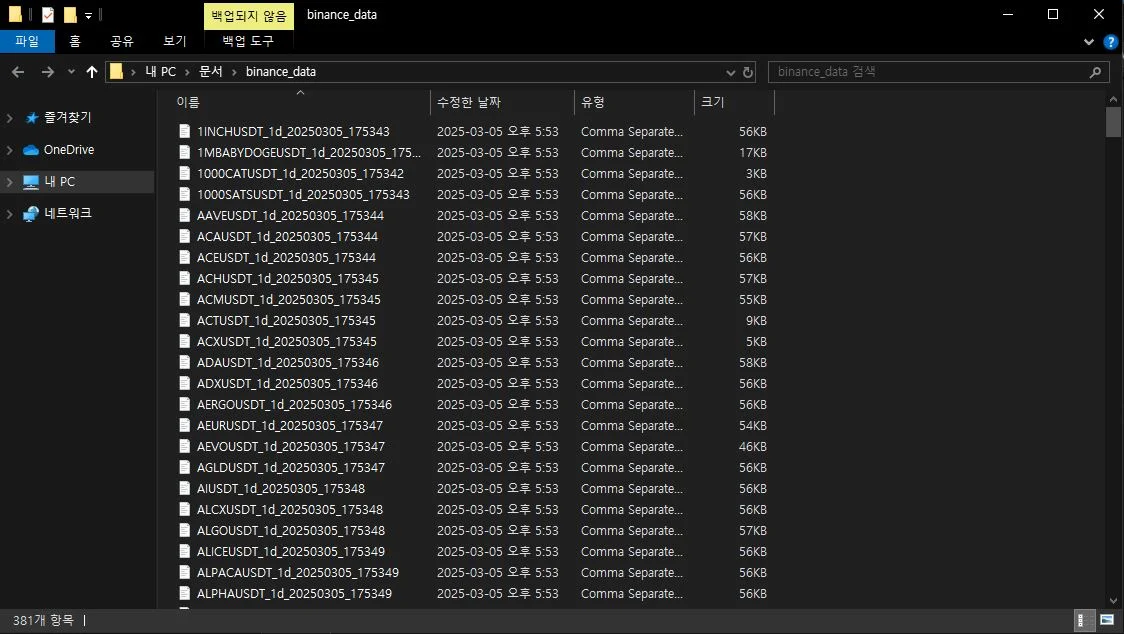Select file AEVOUSDT_1d_20250305_175347

291,446
